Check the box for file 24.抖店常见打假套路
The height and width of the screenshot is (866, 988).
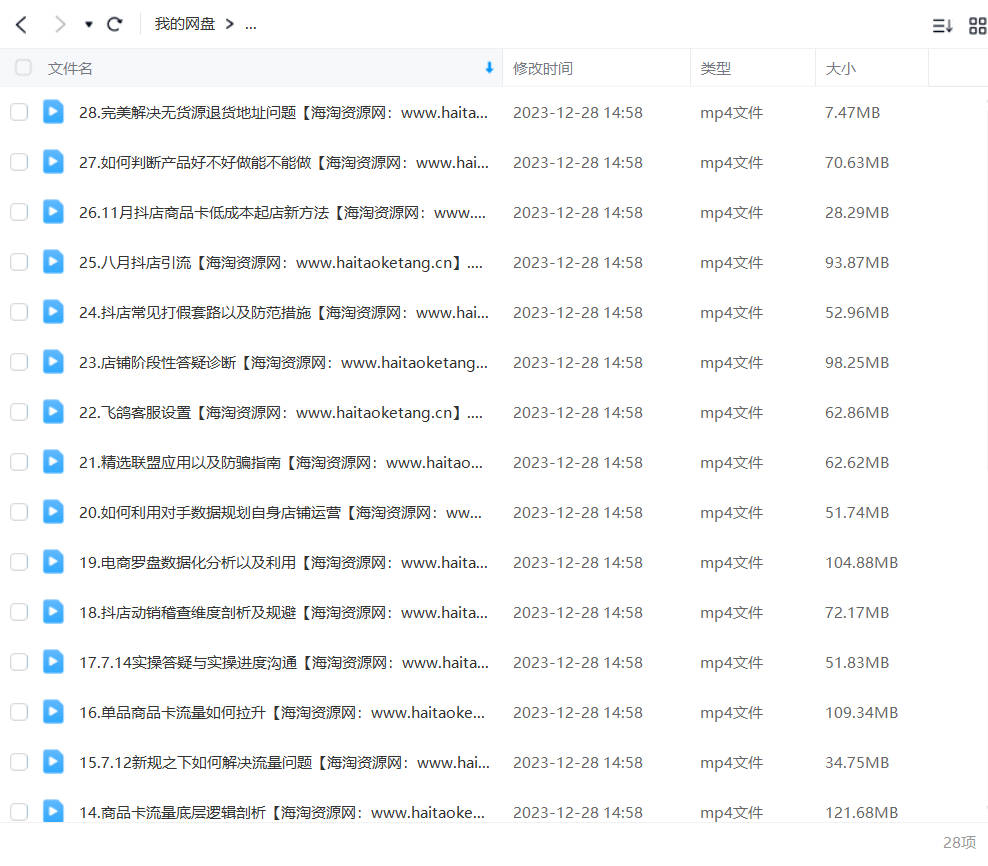point(20,312)
